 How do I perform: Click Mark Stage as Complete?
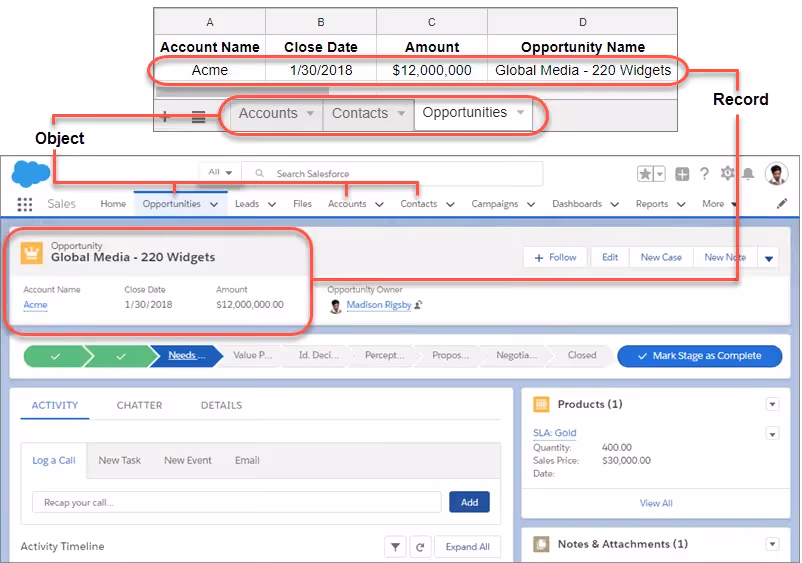pyautogui.click(x=700, y=356)
